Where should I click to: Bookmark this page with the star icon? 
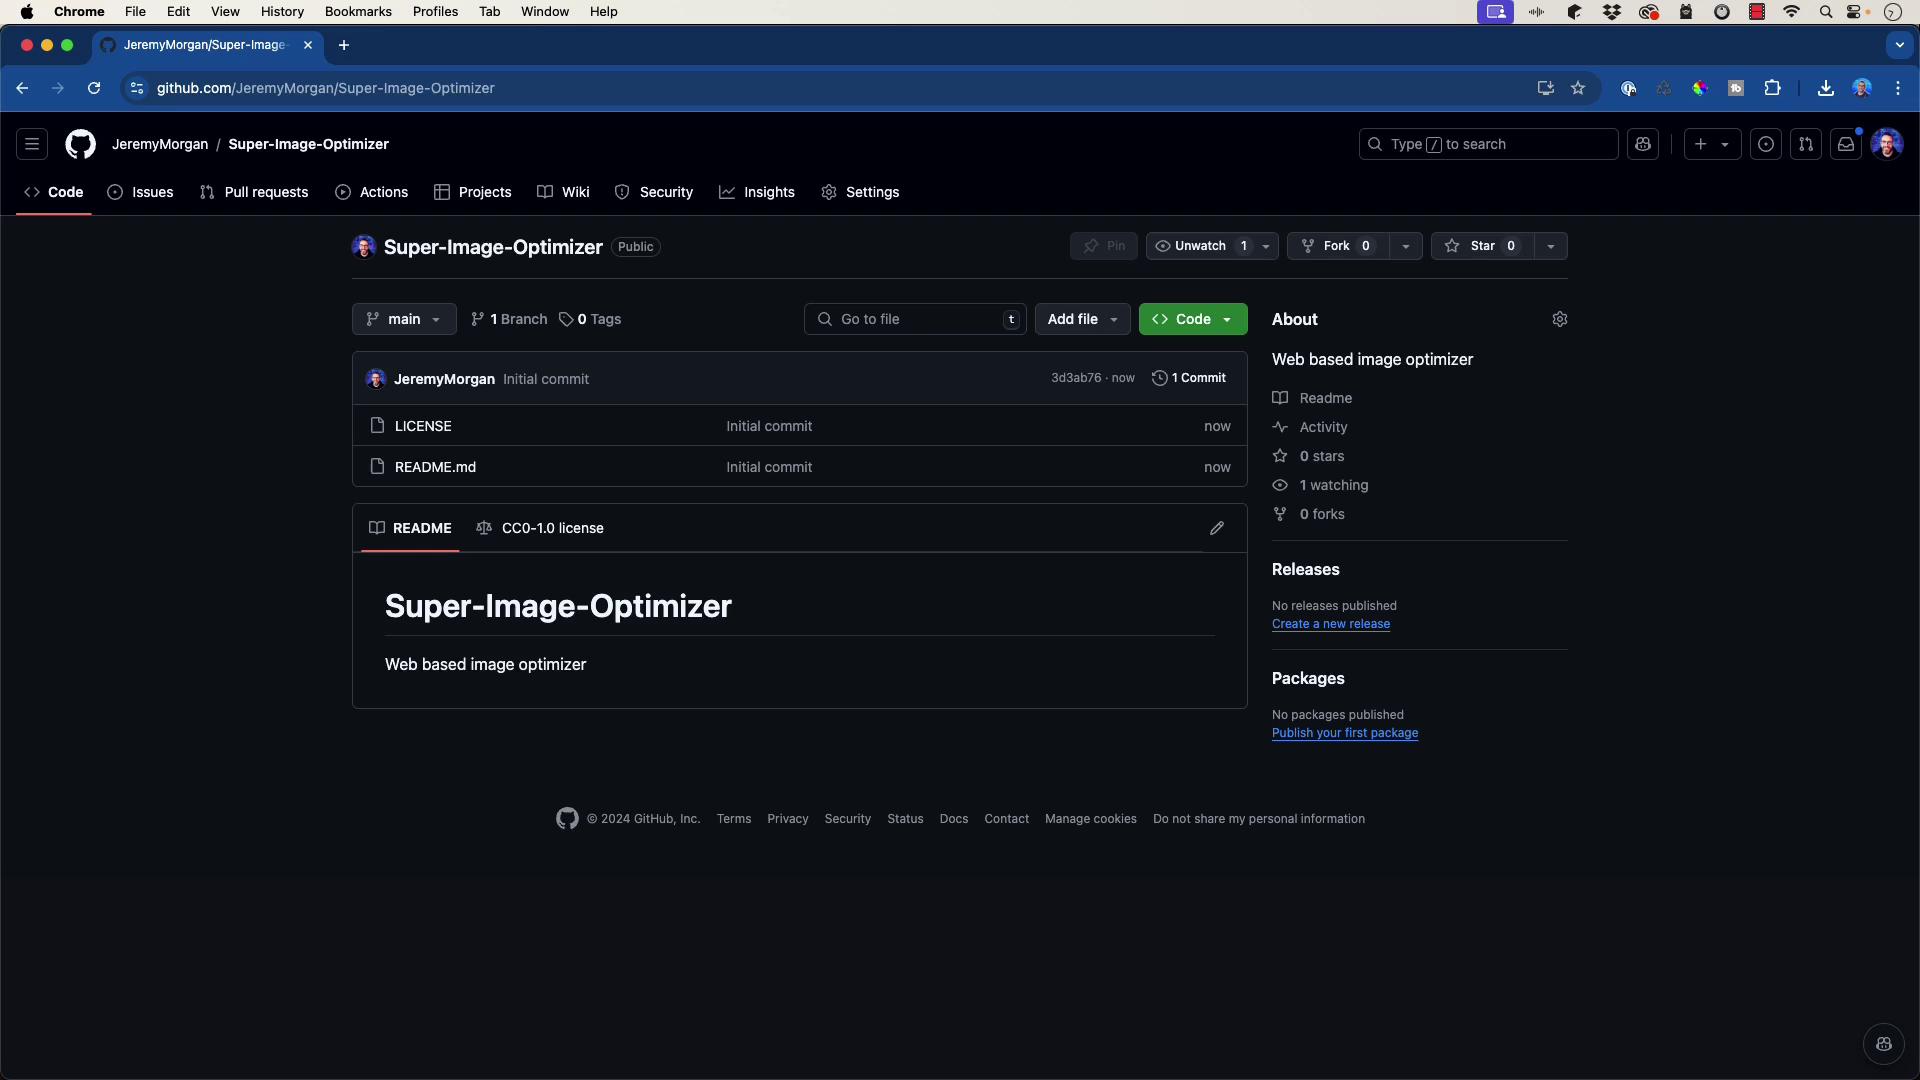click(x=1578, y=88)
